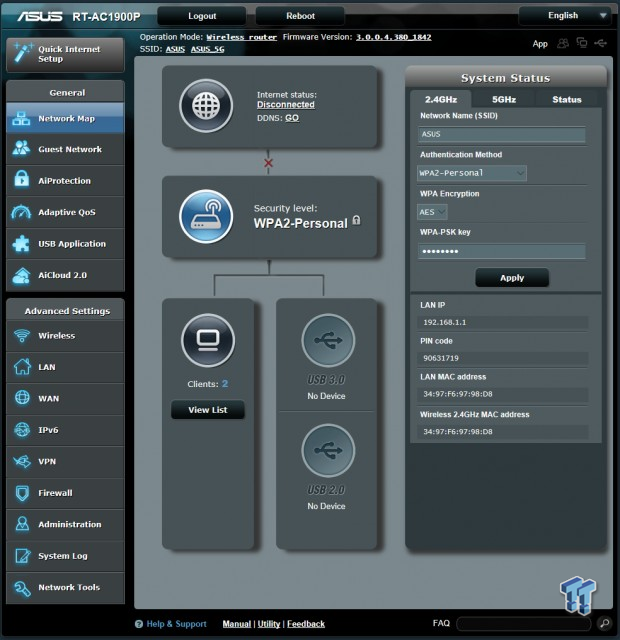Click the Help & Support question mark icon
The image size is (620, 640).
(139, 624)
